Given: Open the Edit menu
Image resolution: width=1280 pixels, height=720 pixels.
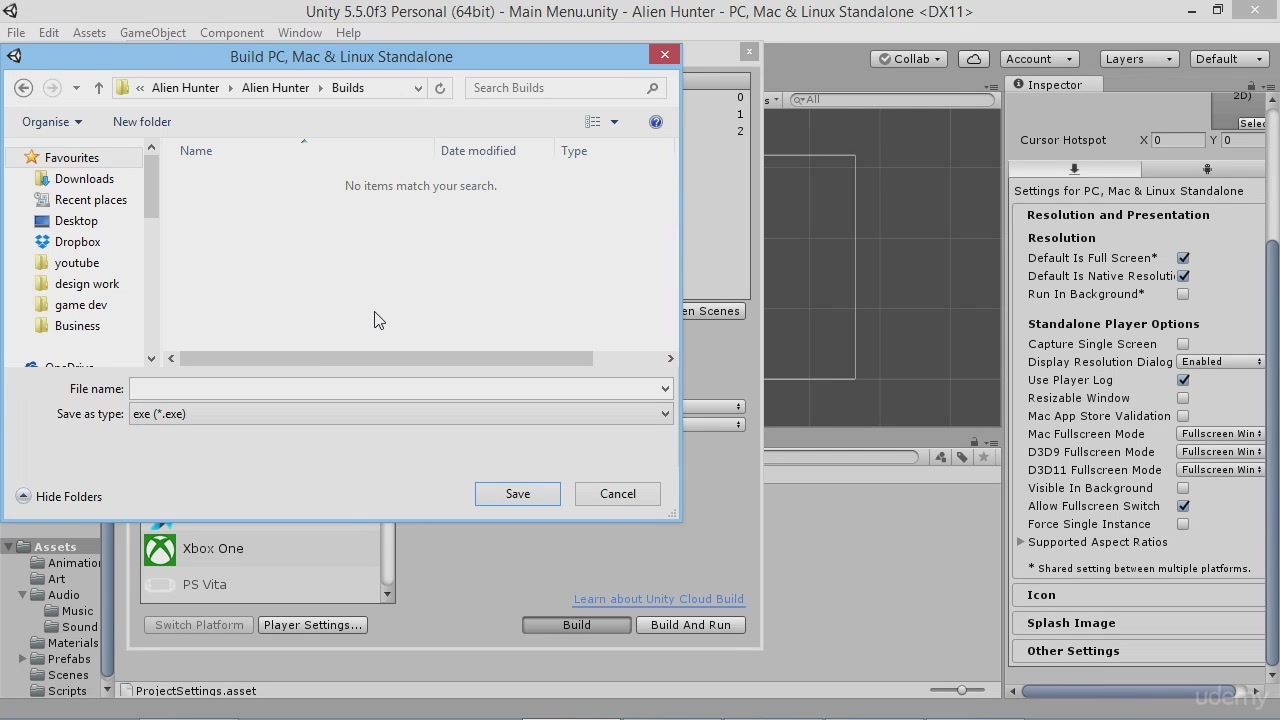Looking at the screenshot, I should point(48,33).
